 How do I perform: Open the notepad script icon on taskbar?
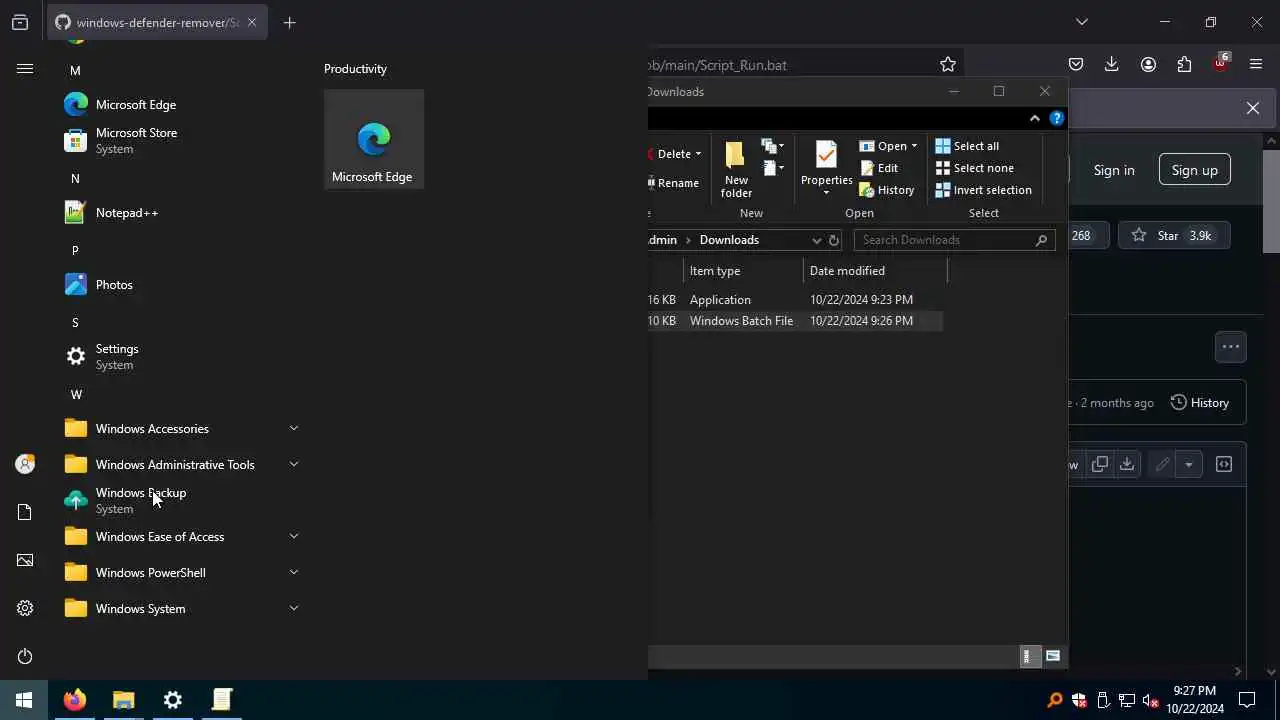221,700
